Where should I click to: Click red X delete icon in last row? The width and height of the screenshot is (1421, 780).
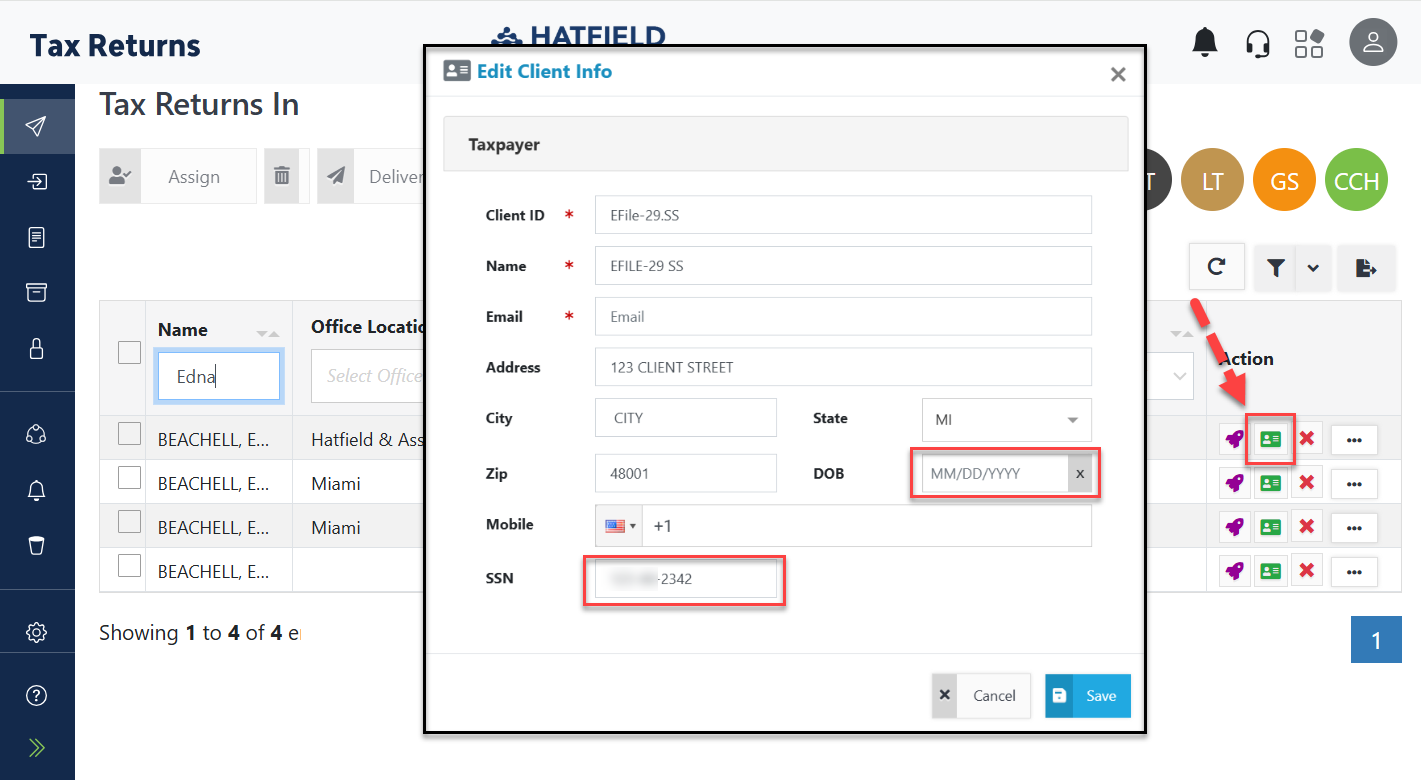(1305, 571)
